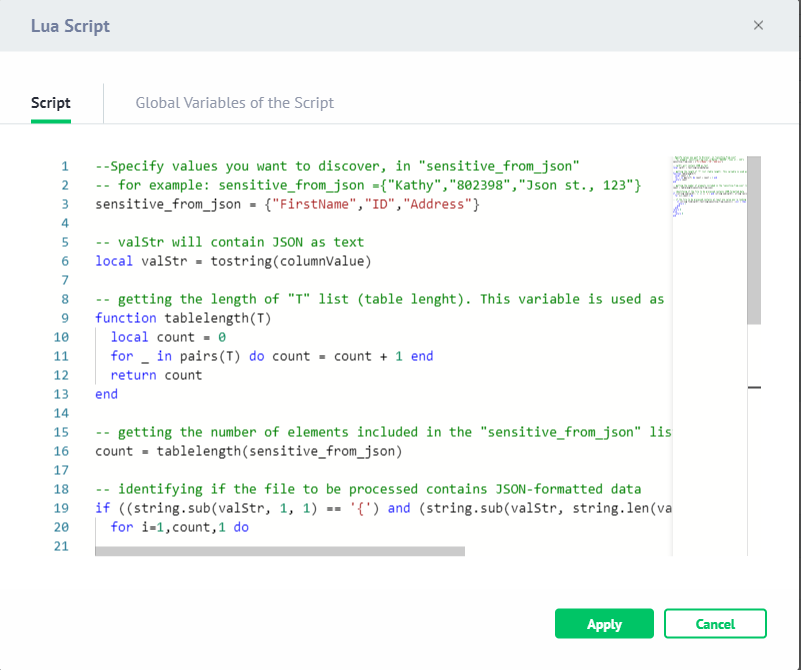Screen dimensions: 801x670
Task: Click the horizontal scrollbar under the code
Action: tap(280, 551)
